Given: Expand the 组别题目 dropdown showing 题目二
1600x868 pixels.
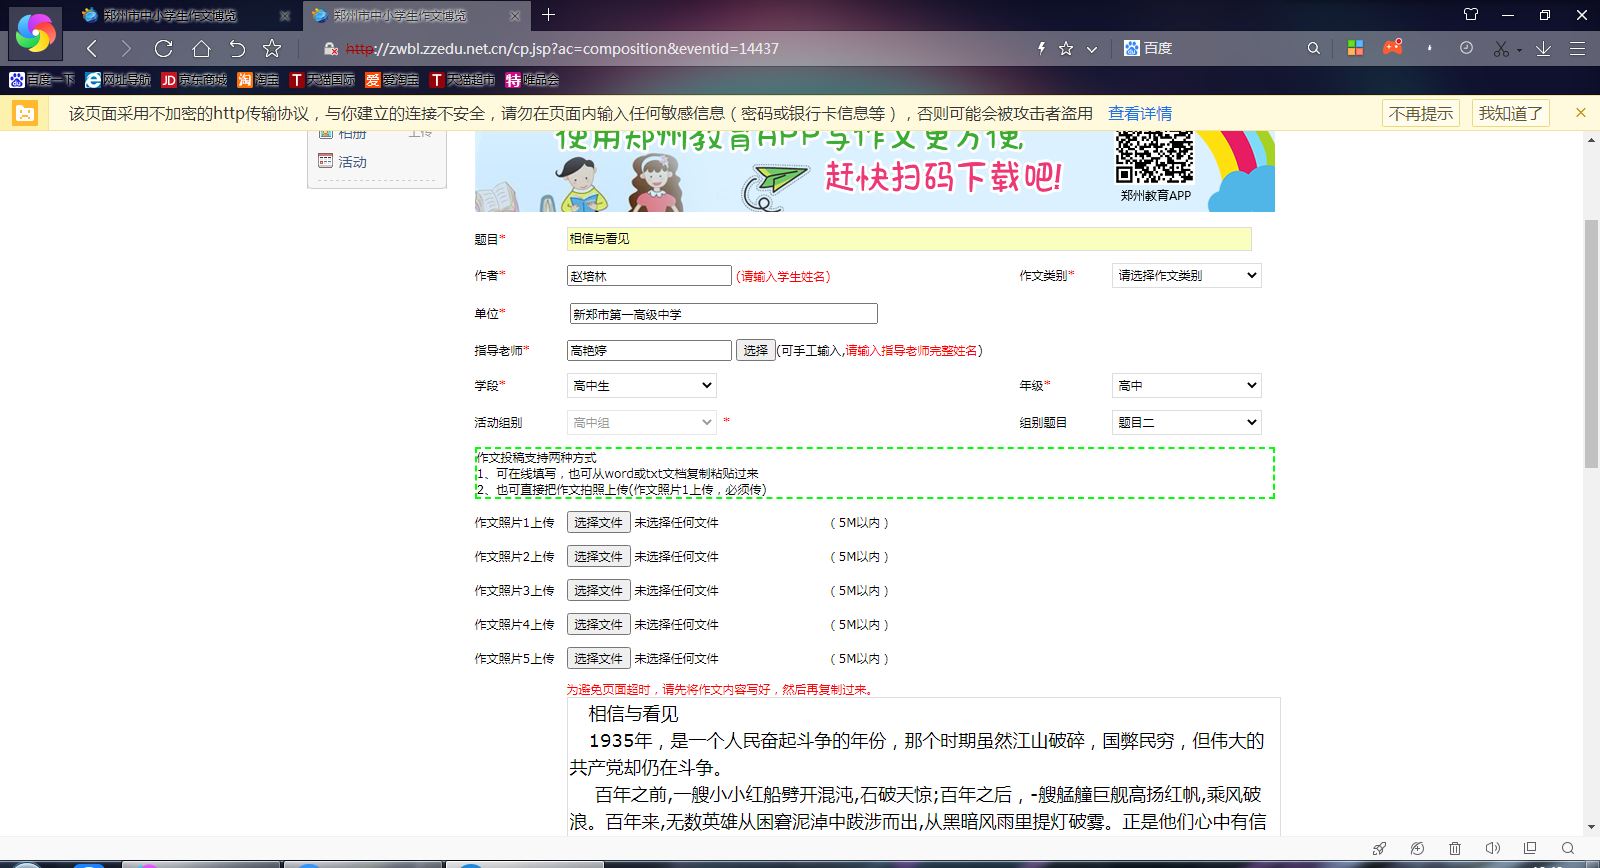Looking at the screenshot, I should (1186, 423).
